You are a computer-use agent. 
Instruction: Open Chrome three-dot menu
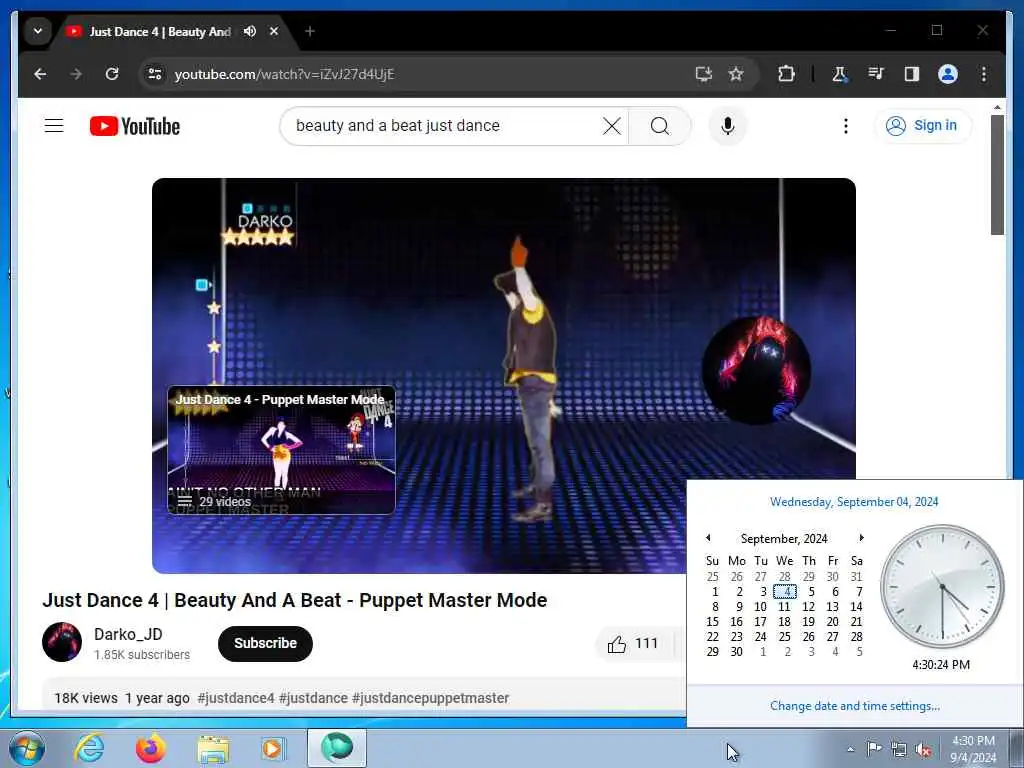pyautogui.click(x=984, y=74)
